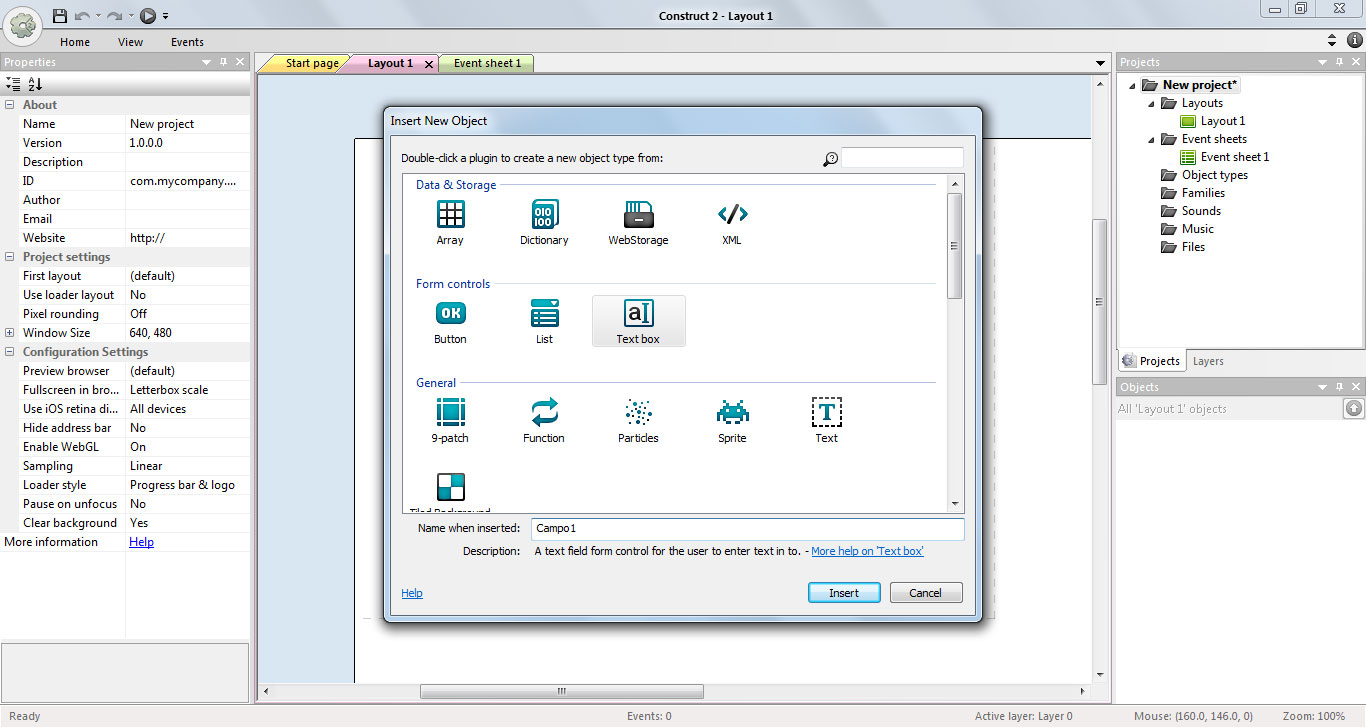1366x728 pixels.
Task: Switch to the Projects bottom tab
Action: pyautogui.click(x=1152, y=361)
